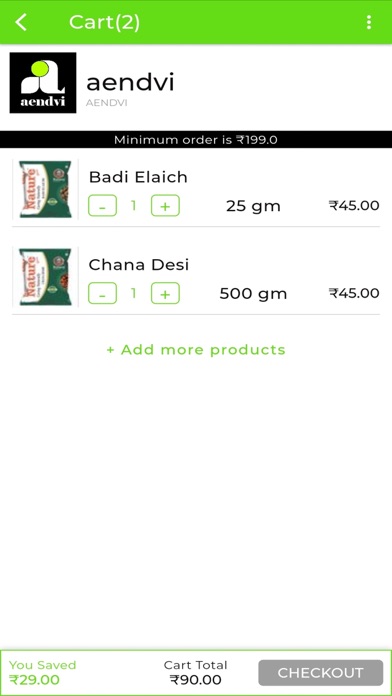The image size is (392, 696).
Task: Increase Chana Desi quantity with plus
Action: [165, 293]
